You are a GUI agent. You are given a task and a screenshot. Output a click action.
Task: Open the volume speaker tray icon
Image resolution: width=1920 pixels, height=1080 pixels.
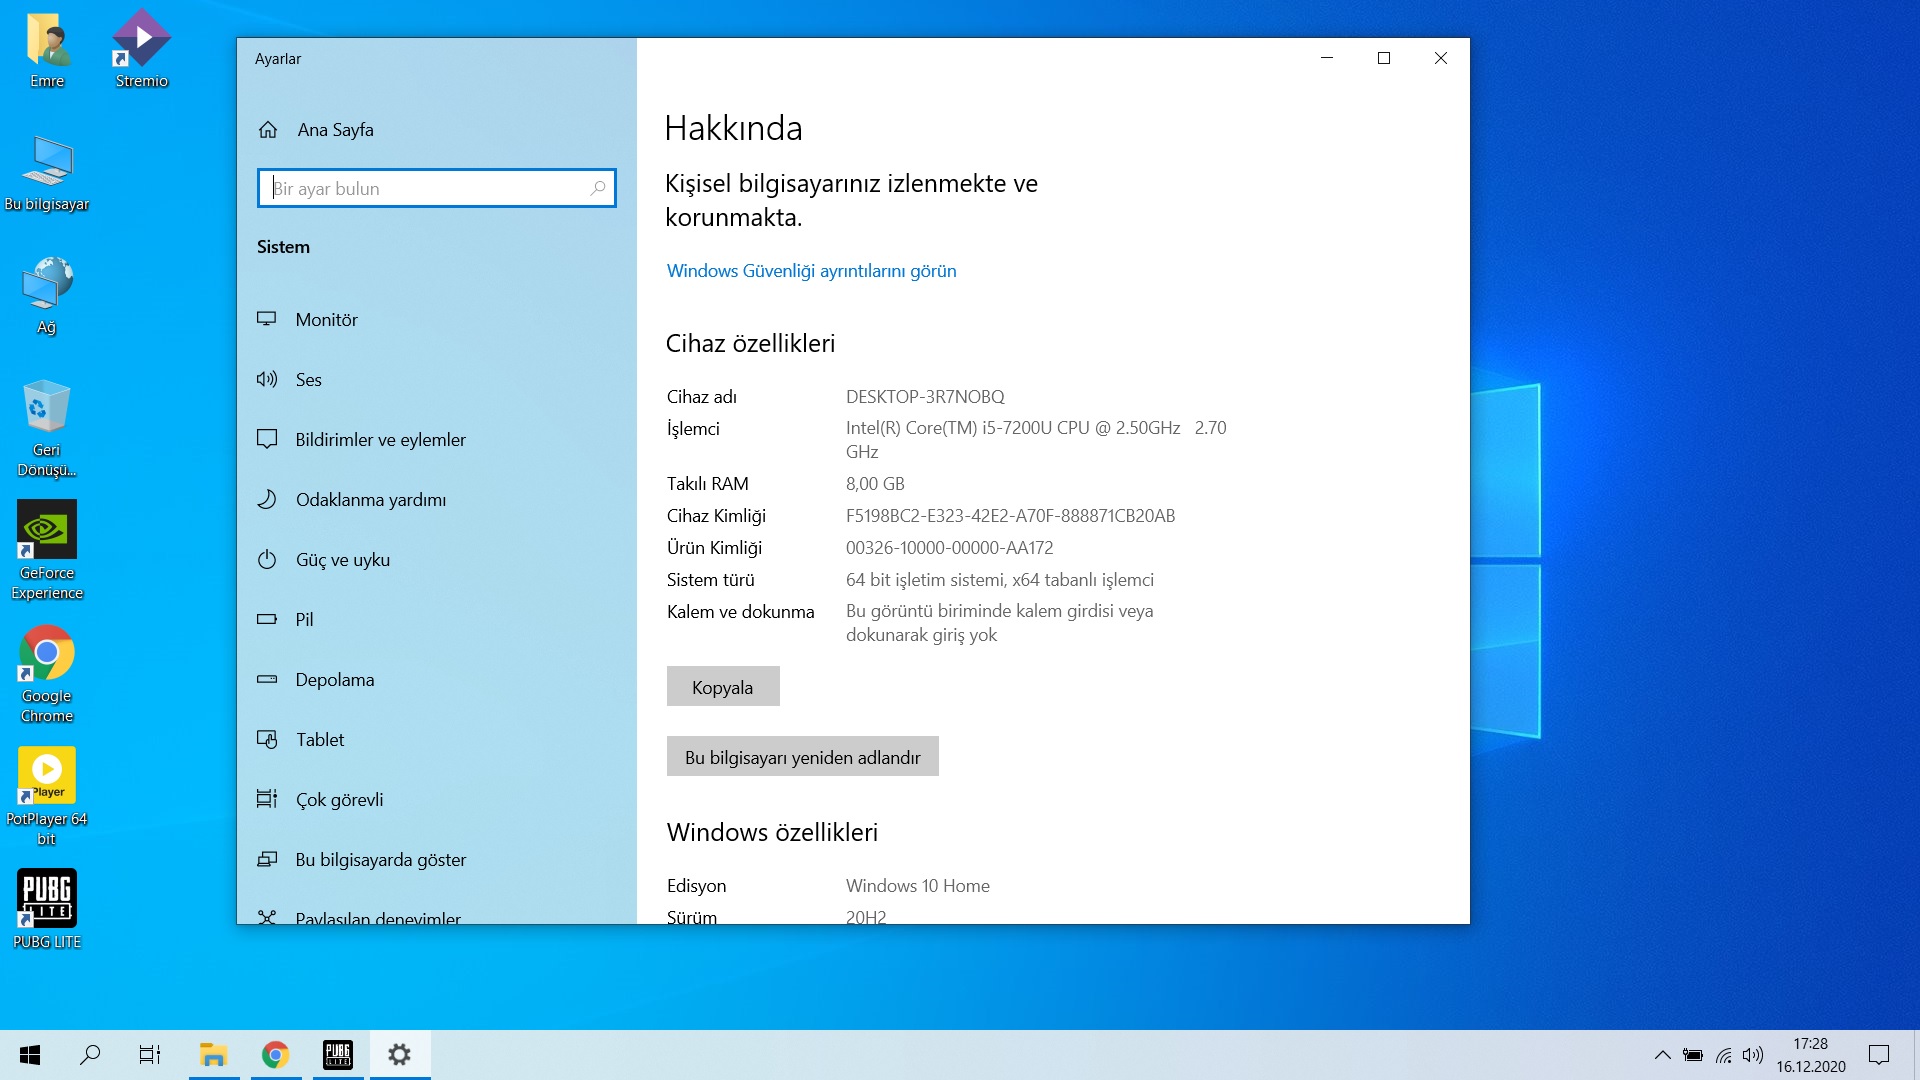(x=1752, y=1055)
